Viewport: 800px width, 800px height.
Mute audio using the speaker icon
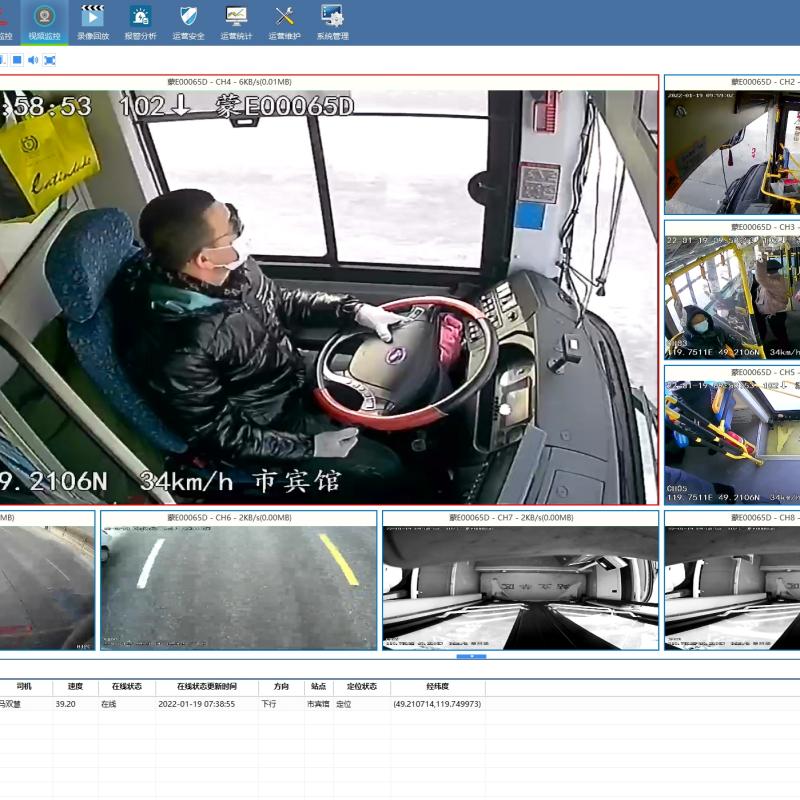(x=33, y=60)
